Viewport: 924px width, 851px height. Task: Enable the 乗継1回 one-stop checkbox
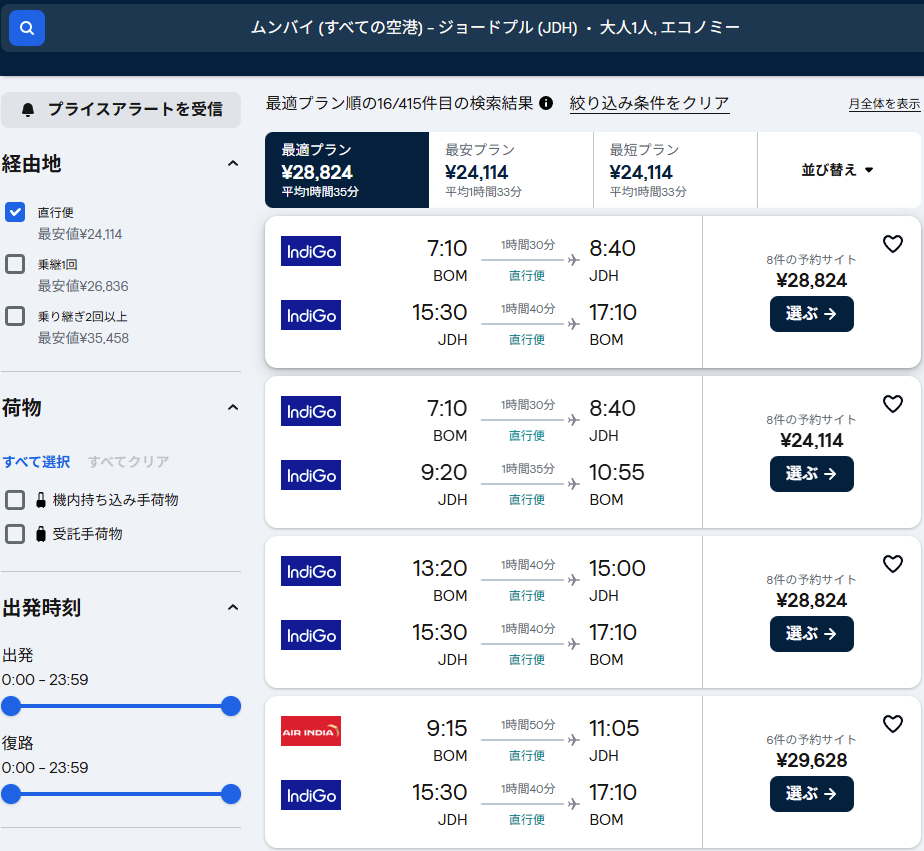point(15,264)
